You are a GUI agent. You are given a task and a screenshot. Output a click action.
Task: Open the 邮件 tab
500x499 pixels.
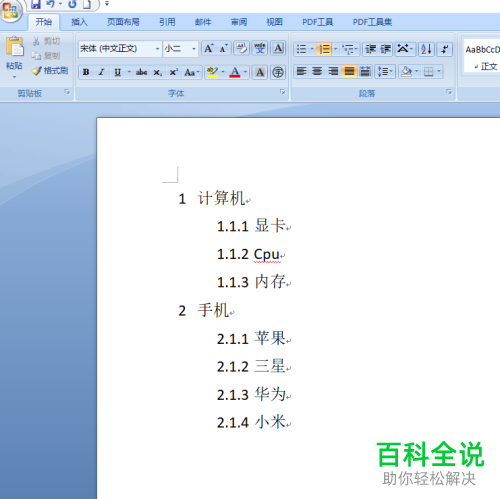(x=203, y=22)
